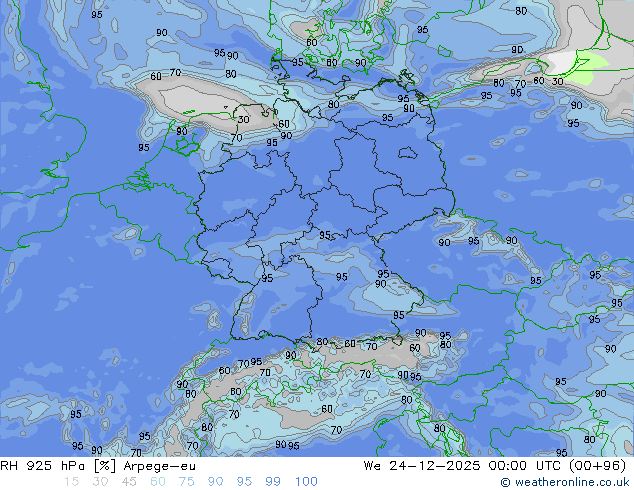This screenshot has height=490, width=634.
Task: Click the '(00+96)' forecast hour text
Action: click(597, 466)
